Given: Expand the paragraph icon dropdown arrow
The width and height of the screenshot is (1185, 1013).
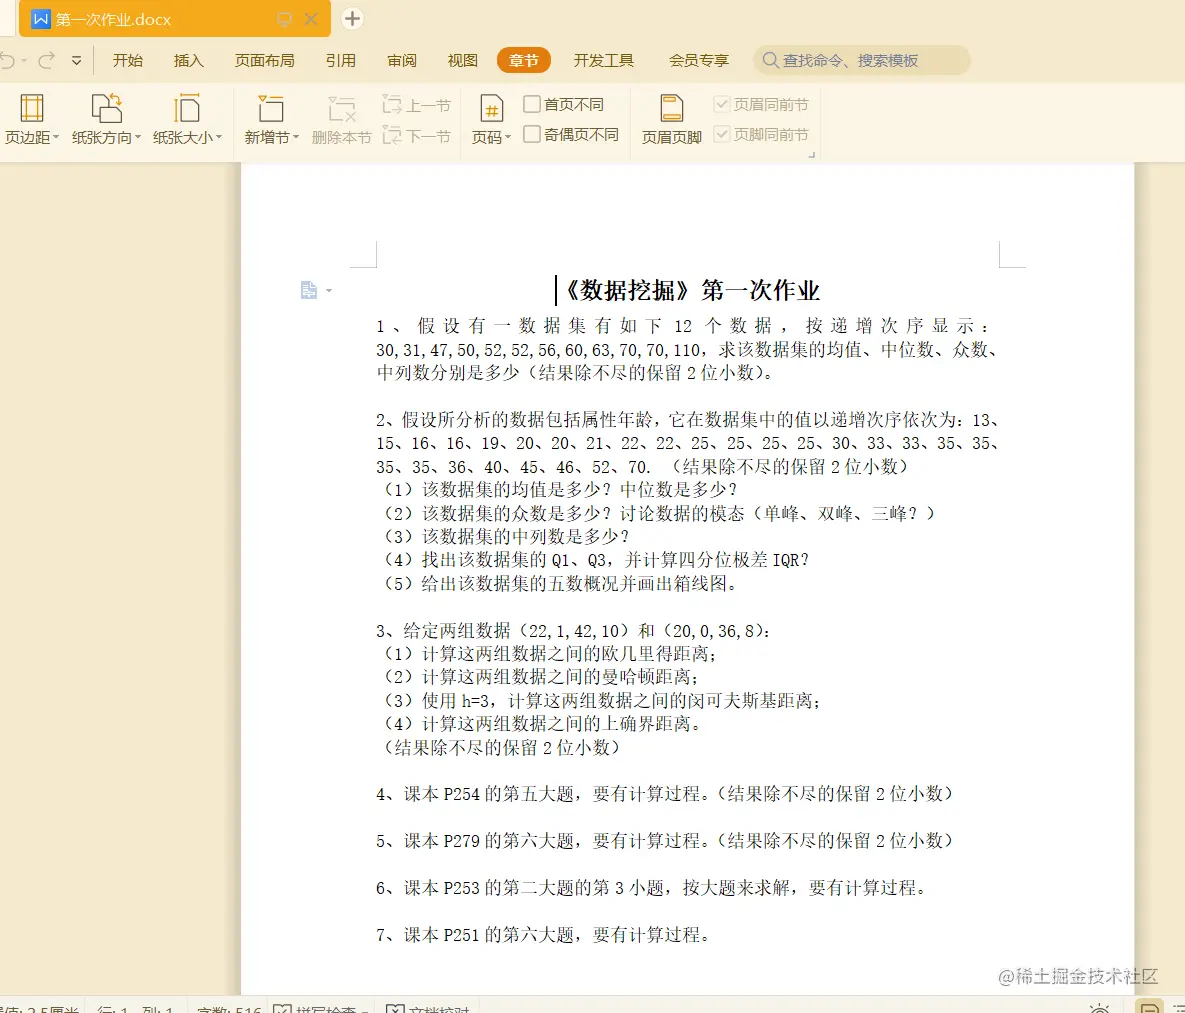Looking at the screenshot, I should coord(329,290).
